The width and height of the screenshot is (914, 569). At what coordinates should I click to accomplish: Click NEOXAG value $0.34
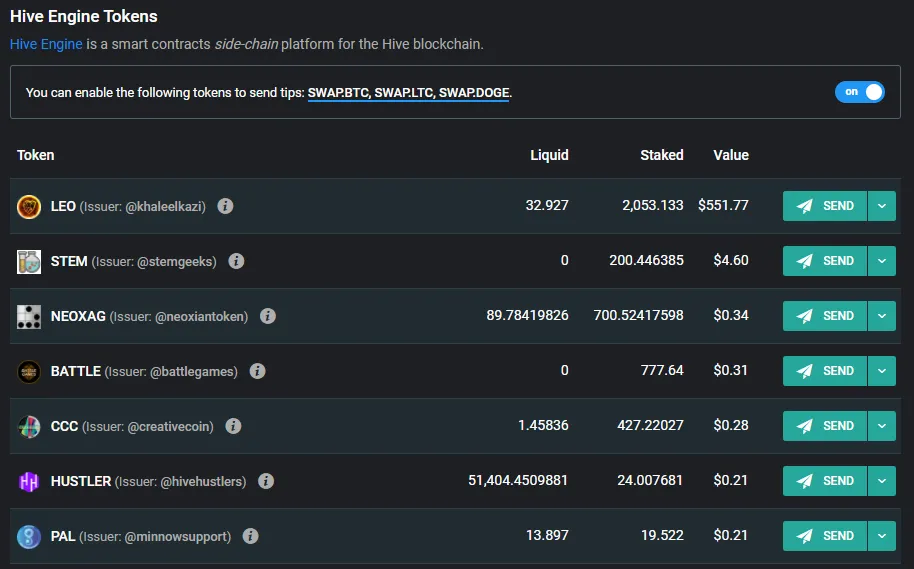(x=731, y=315)
